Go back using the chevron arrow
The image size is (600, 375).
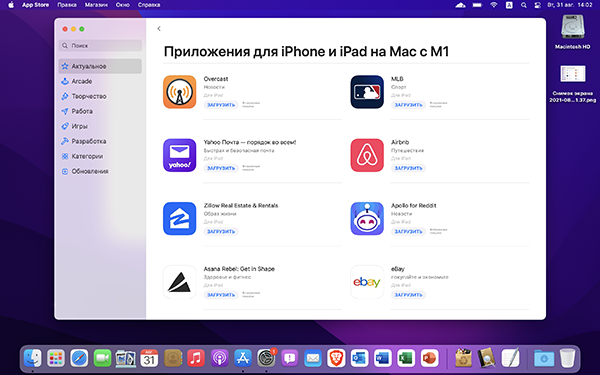(x=159, y=29)
